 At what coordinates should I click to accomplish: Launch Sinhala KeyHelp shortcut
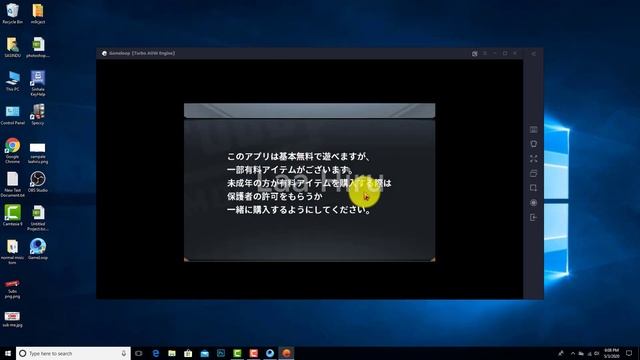pos(38,83)
